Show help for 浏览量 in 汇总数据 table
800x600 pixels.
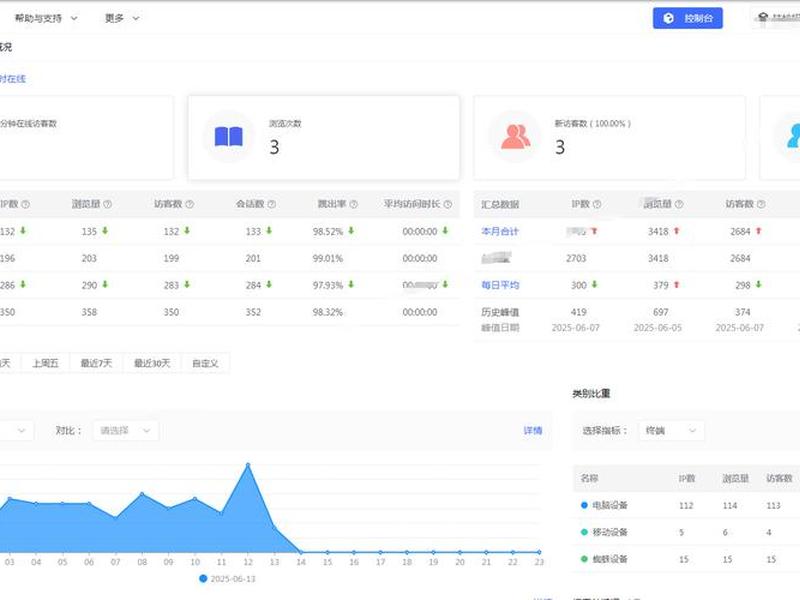679,204
